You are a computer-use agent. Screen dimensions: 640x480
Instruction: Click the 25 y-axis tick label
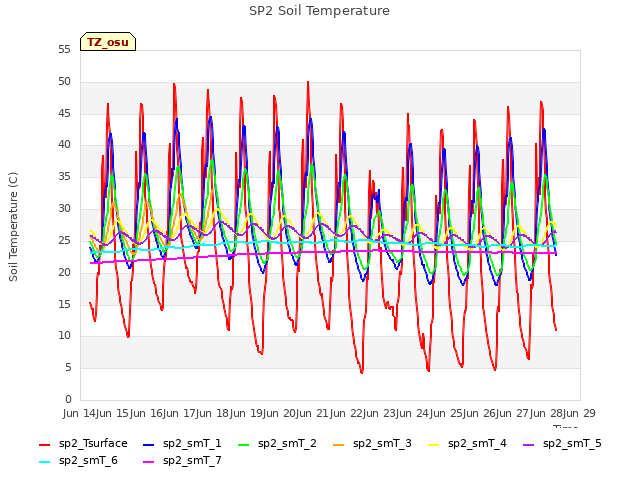pyautogui.click(x=64, y=240)
